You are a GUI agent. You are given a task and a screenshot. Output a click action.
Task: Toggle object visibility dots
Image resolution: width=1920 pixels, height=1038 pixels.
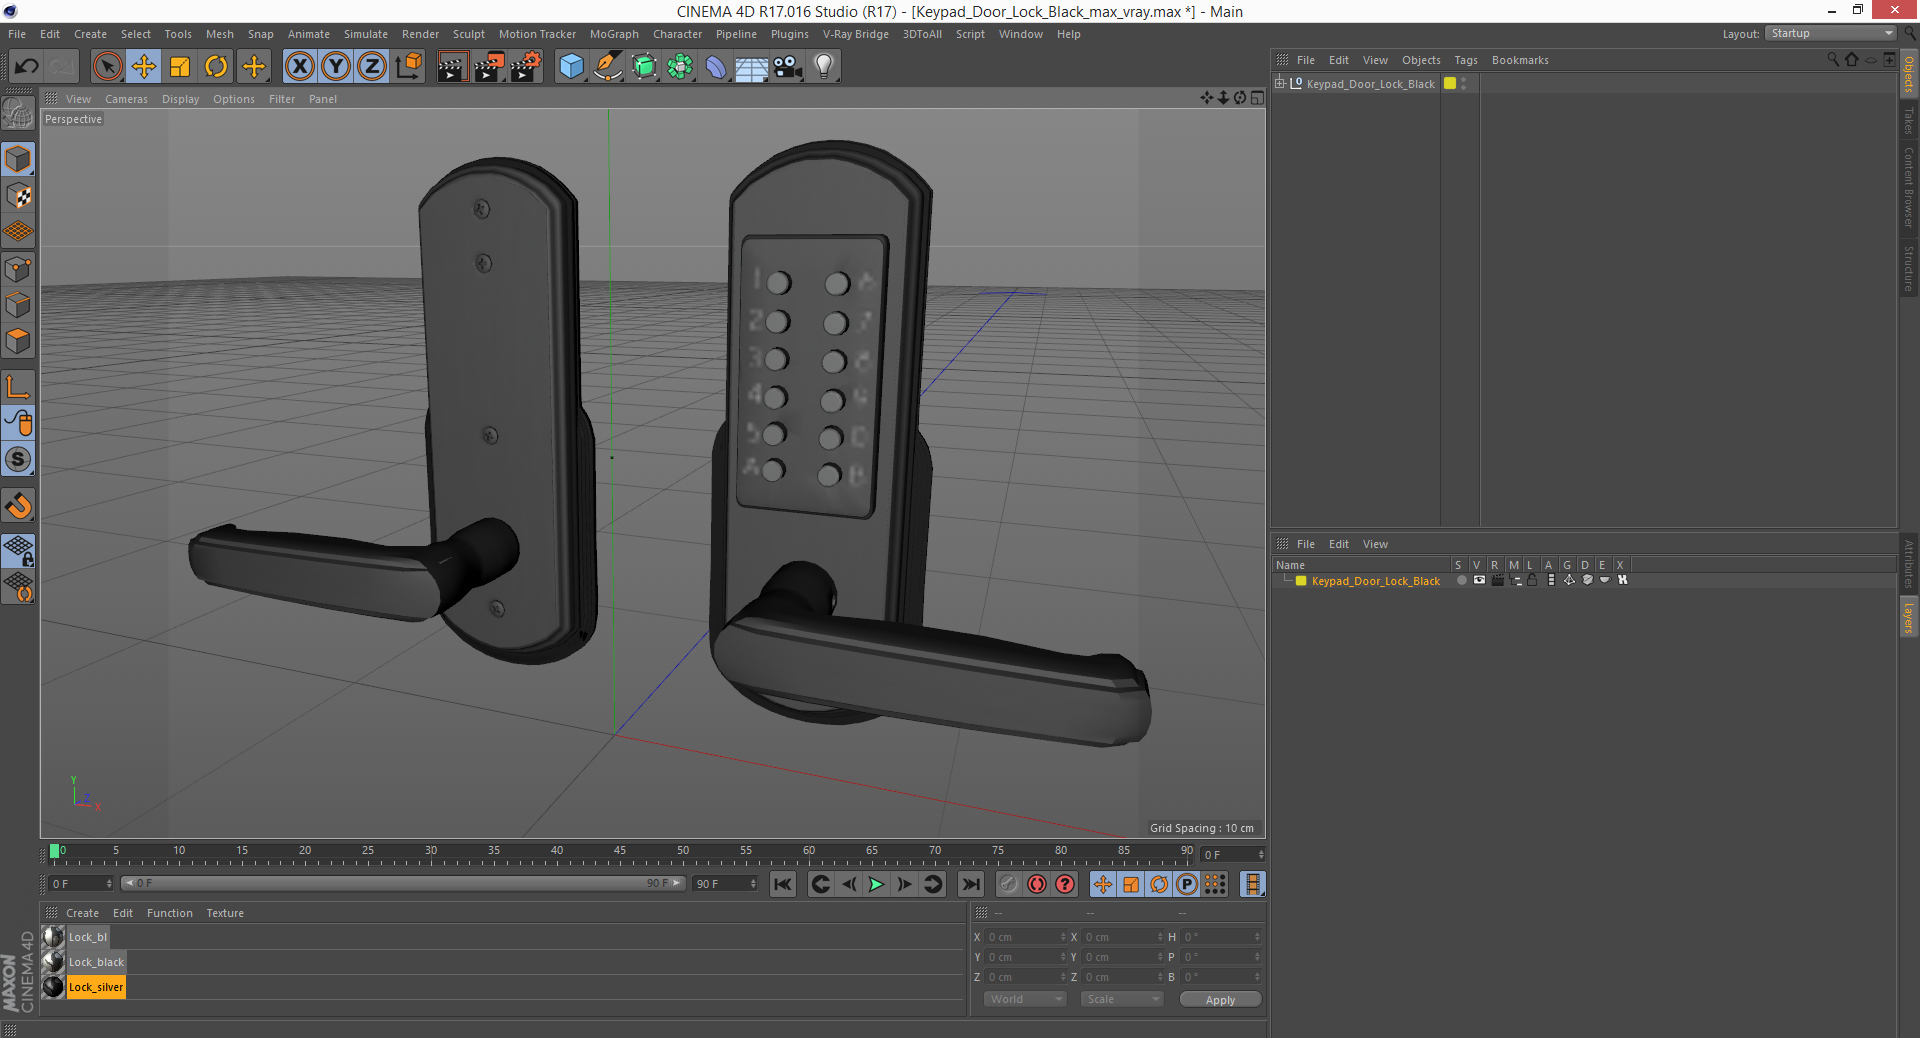[1464, 84]
